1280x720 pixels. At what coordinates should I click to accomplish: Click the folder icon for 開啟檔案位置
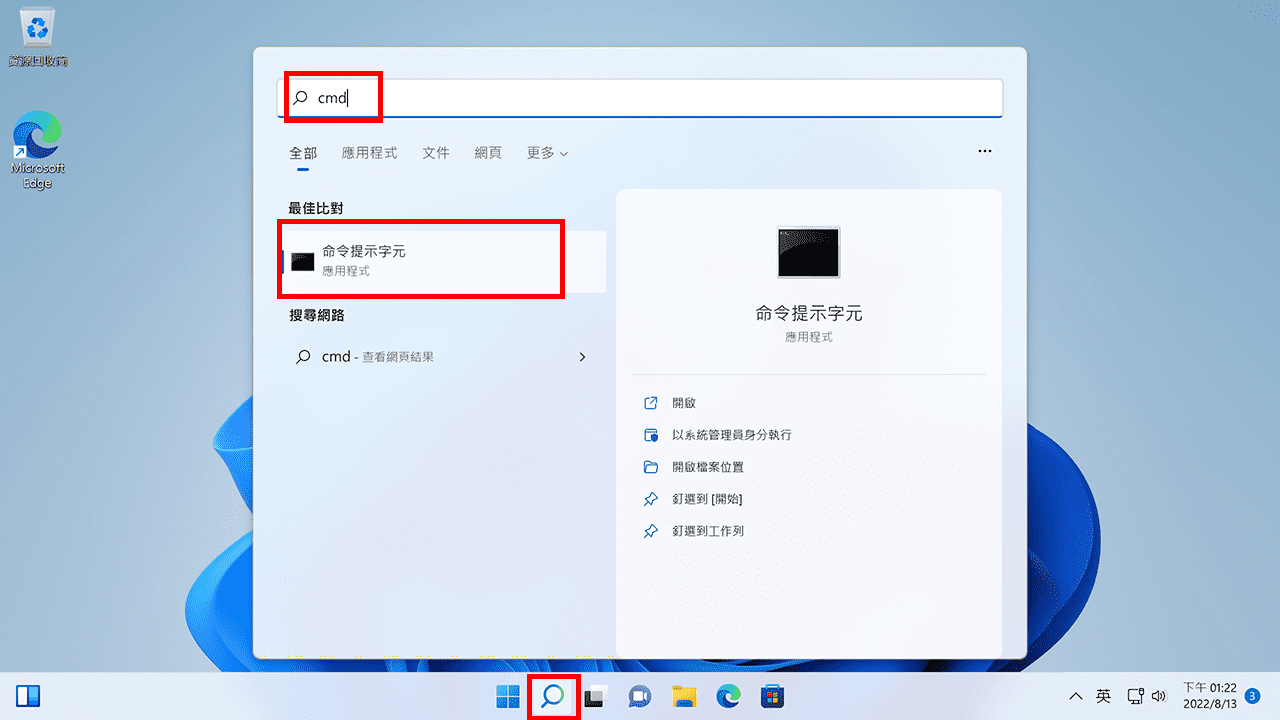(651, 467)
